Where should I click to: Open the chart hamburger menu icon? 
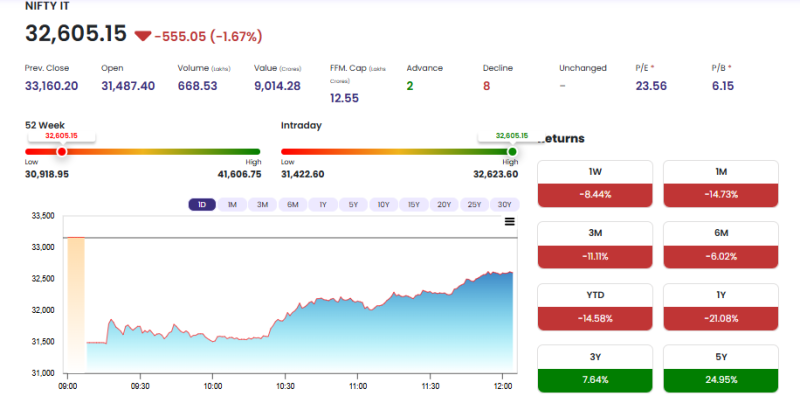pos(509,221)
